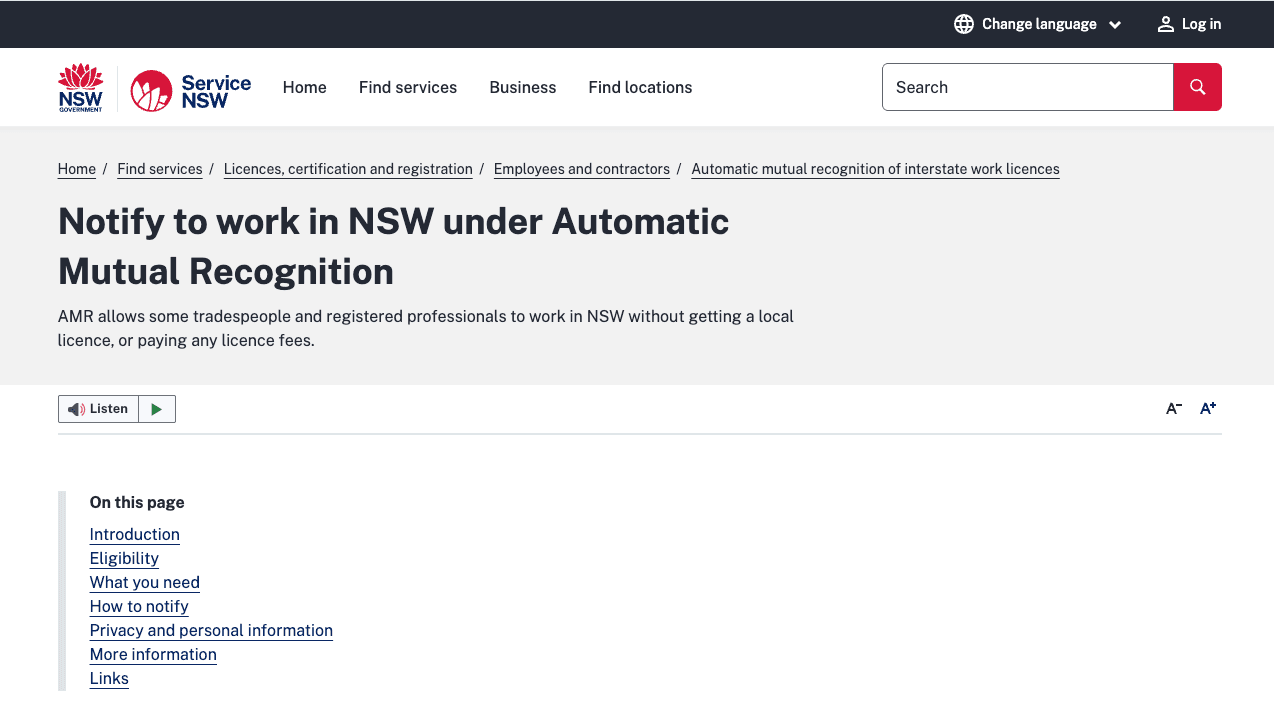Click the globe language icon
Image resolution: width=1274 pixels, height=717 pixels.
pyautogui.click(x=964, y=24)
